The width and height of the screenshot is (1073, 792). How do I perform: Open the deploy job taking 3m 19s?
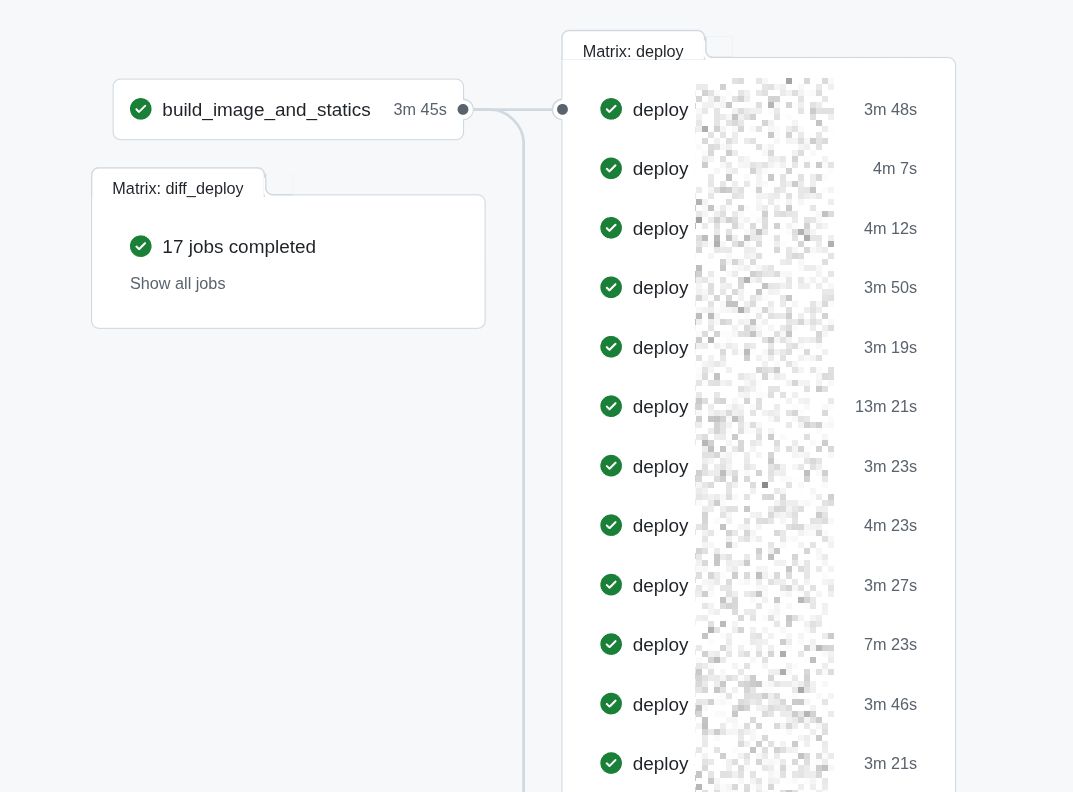660,347
